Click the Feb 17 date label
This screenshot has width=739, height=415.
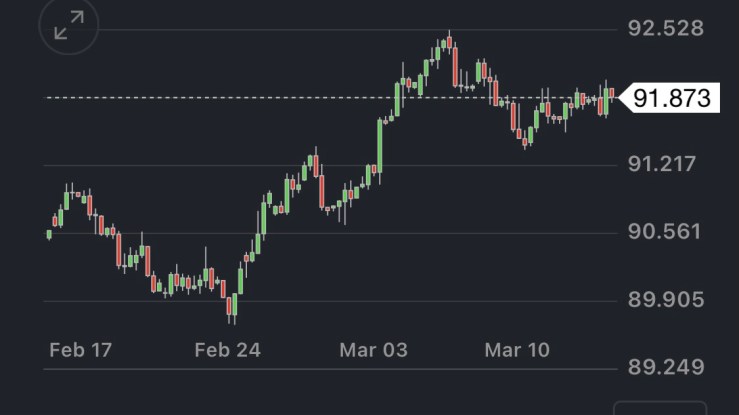80,350
